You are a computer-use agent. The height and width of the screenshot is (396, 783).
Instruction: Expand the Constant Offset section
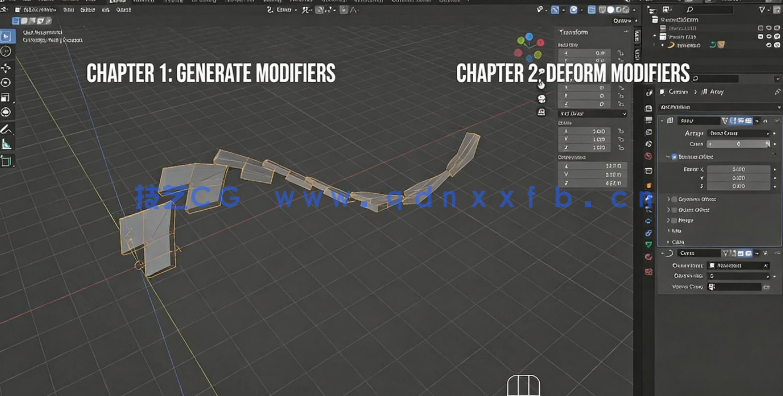pos(668,199)
